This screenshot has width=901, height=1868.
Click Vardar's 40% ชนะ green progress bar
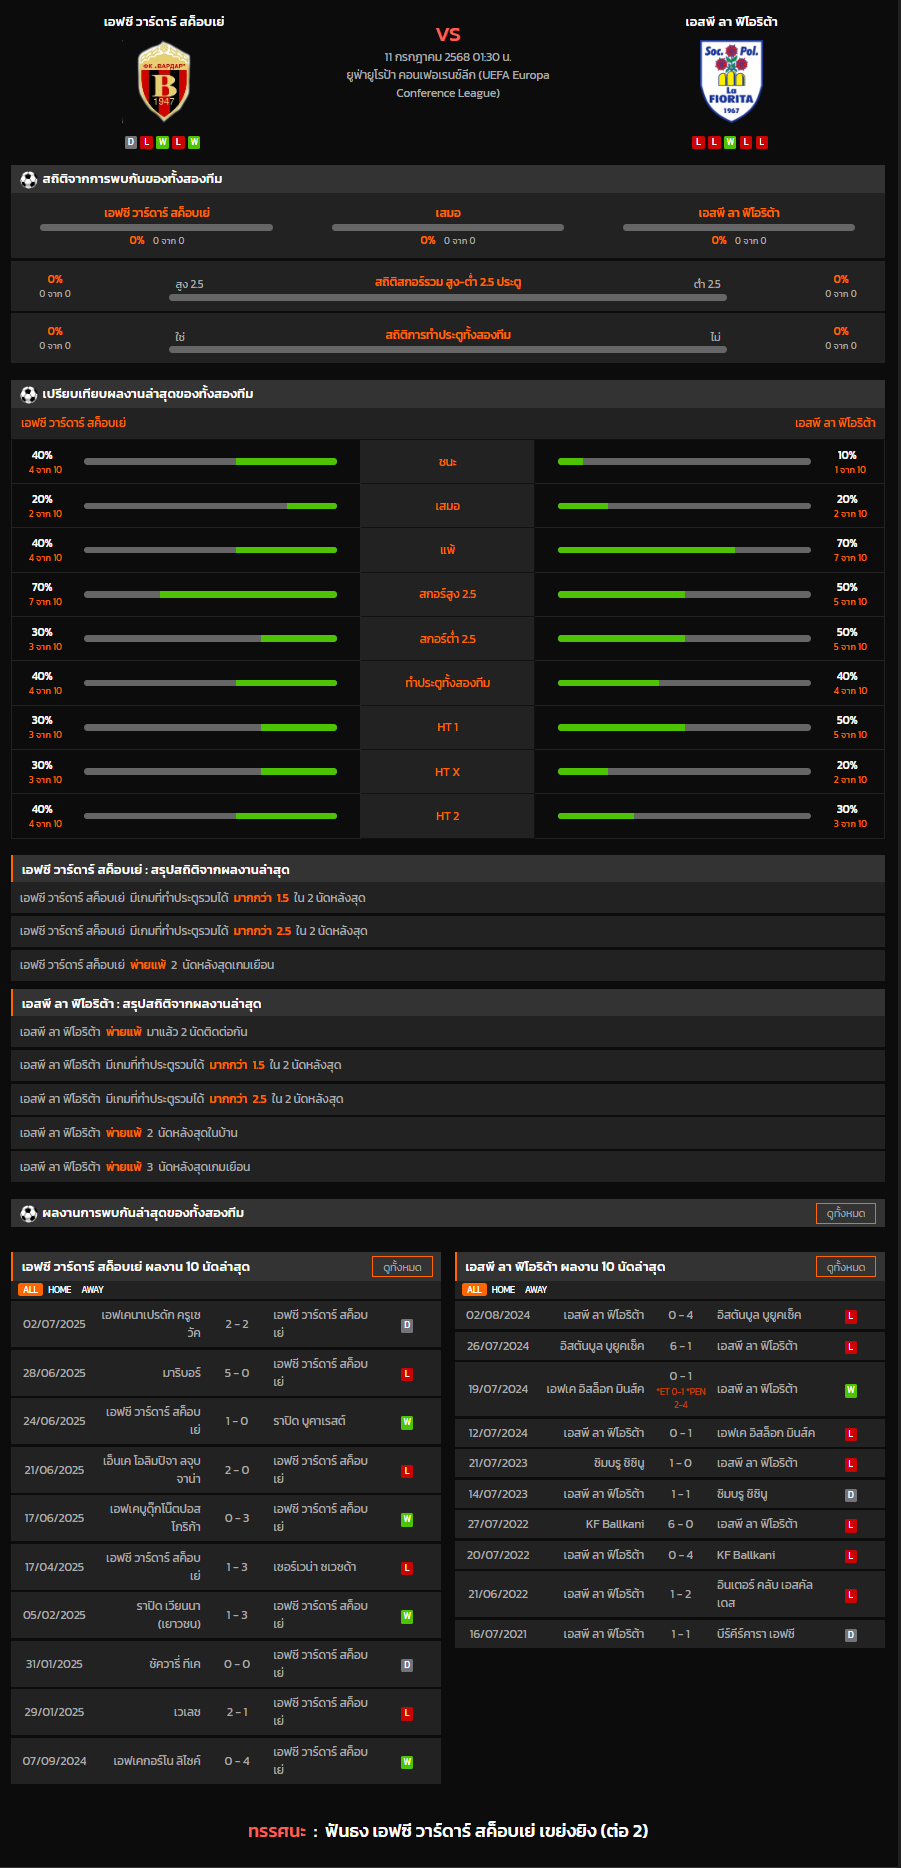pyautogui.click(x=286, y=462)
